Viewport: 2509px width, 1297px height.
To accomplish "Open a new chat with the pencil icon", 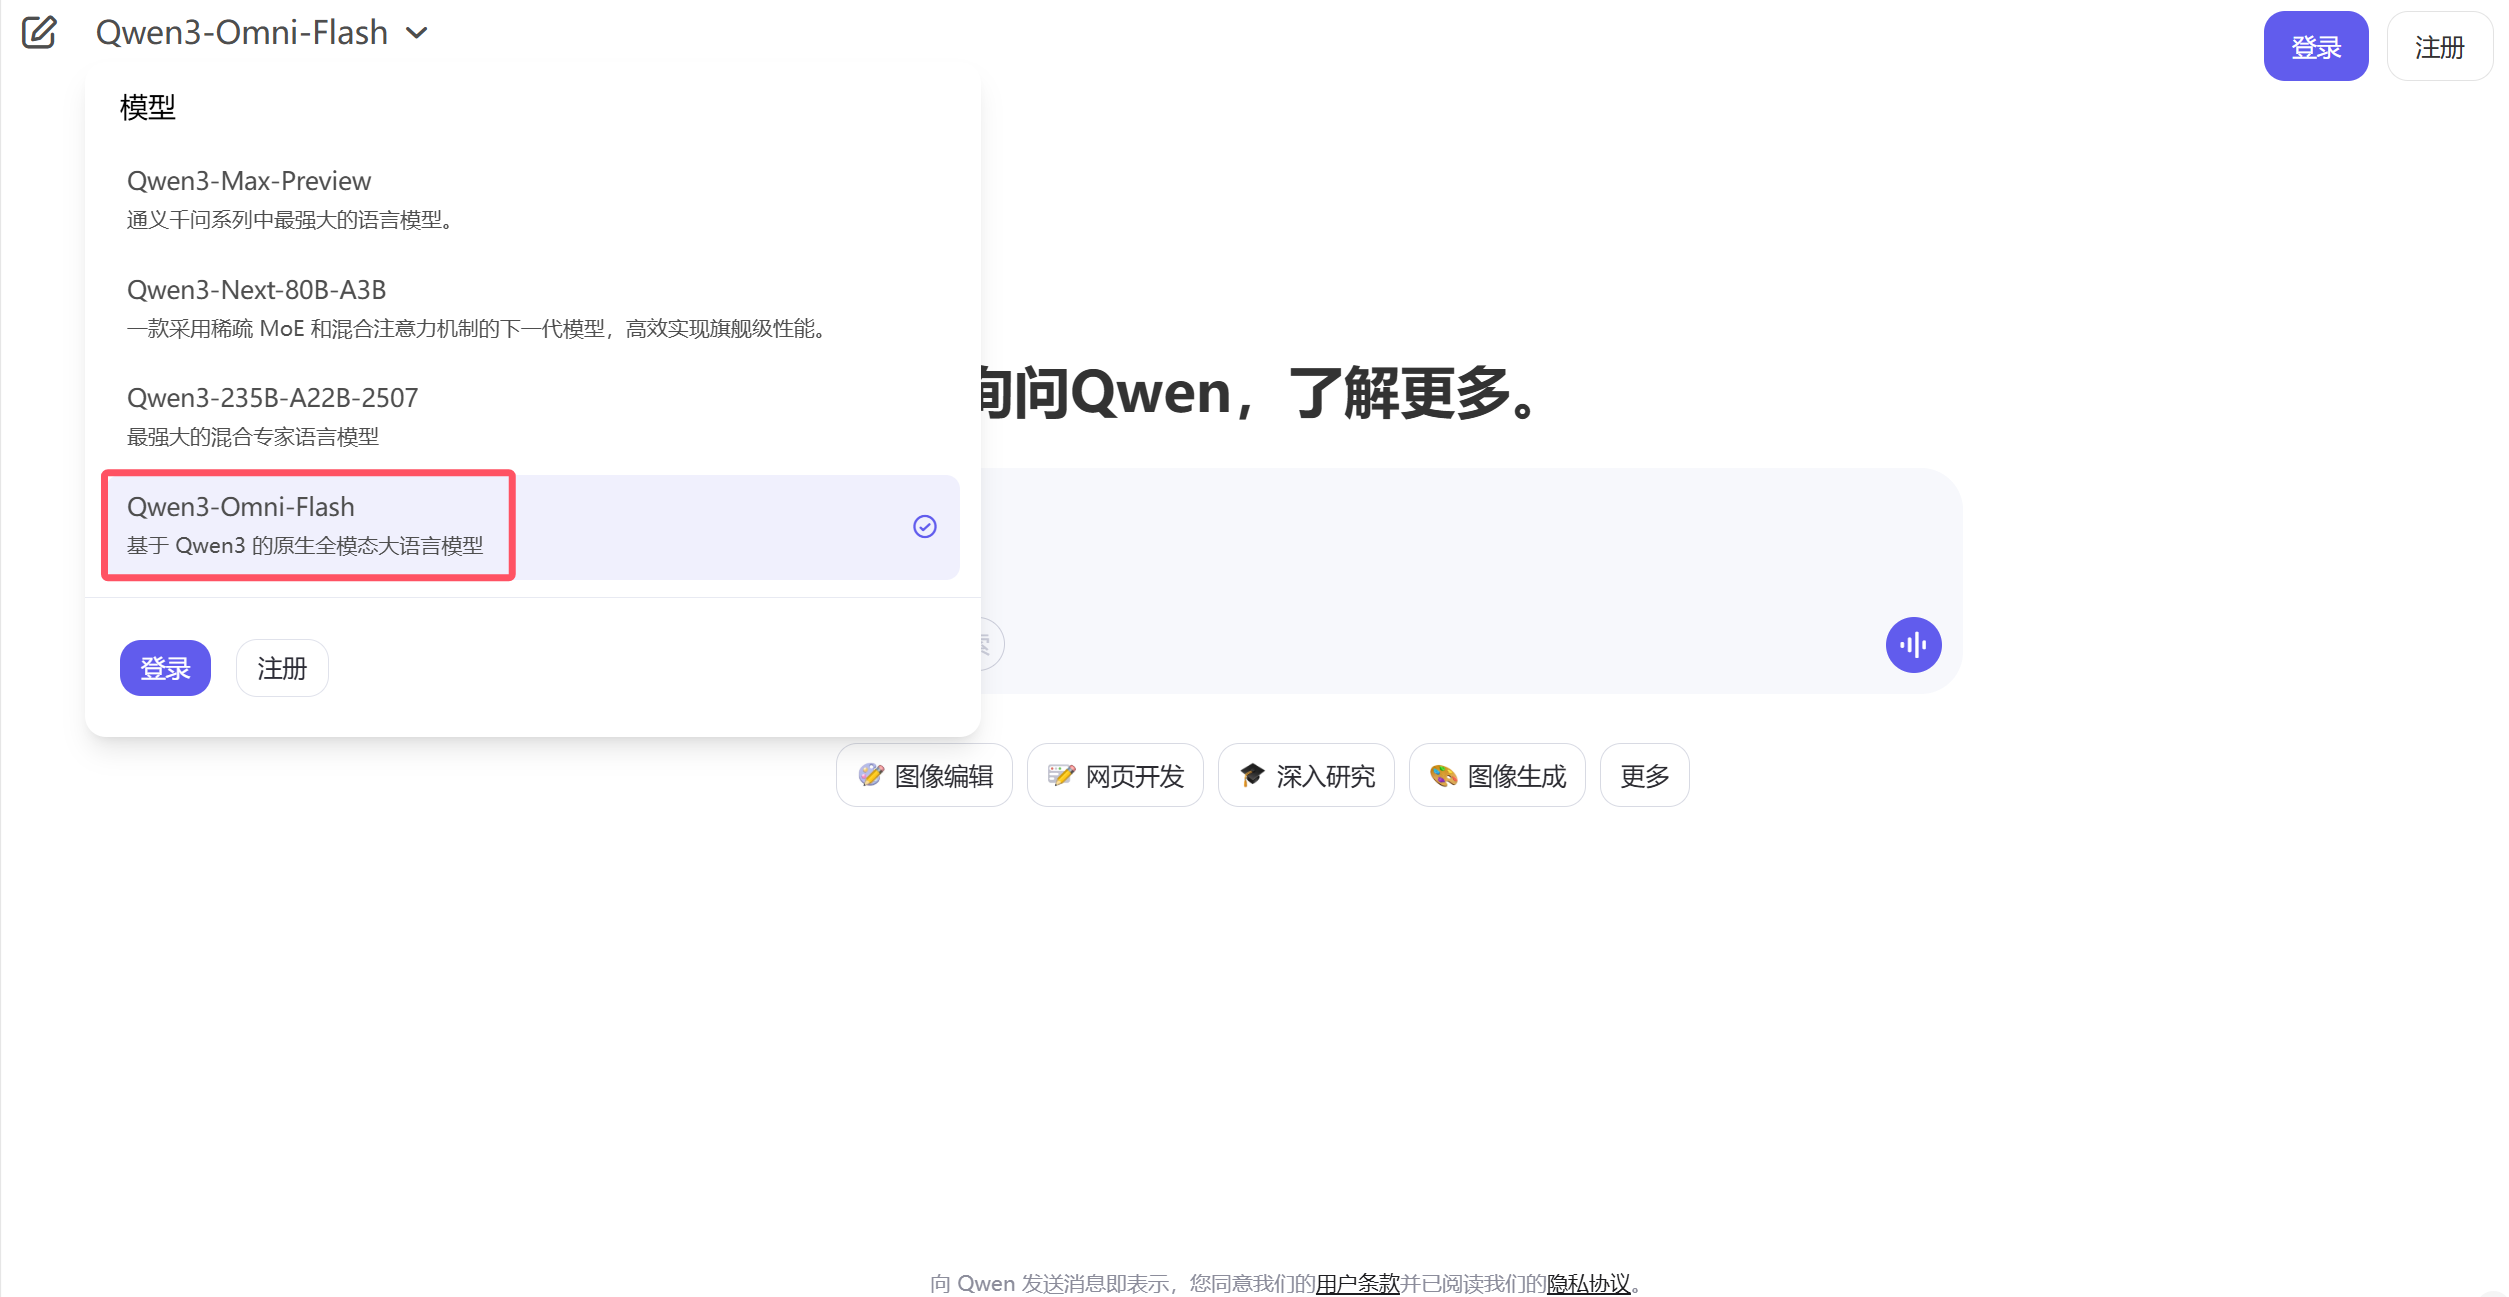I will [x=38, y=33].
